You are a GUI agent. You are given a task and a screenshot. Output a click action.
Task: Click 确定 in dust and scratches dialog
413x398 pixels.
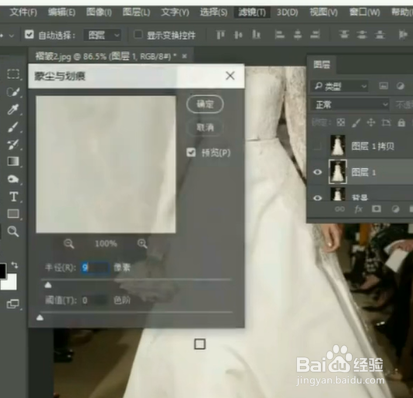[x=205, y=104]
